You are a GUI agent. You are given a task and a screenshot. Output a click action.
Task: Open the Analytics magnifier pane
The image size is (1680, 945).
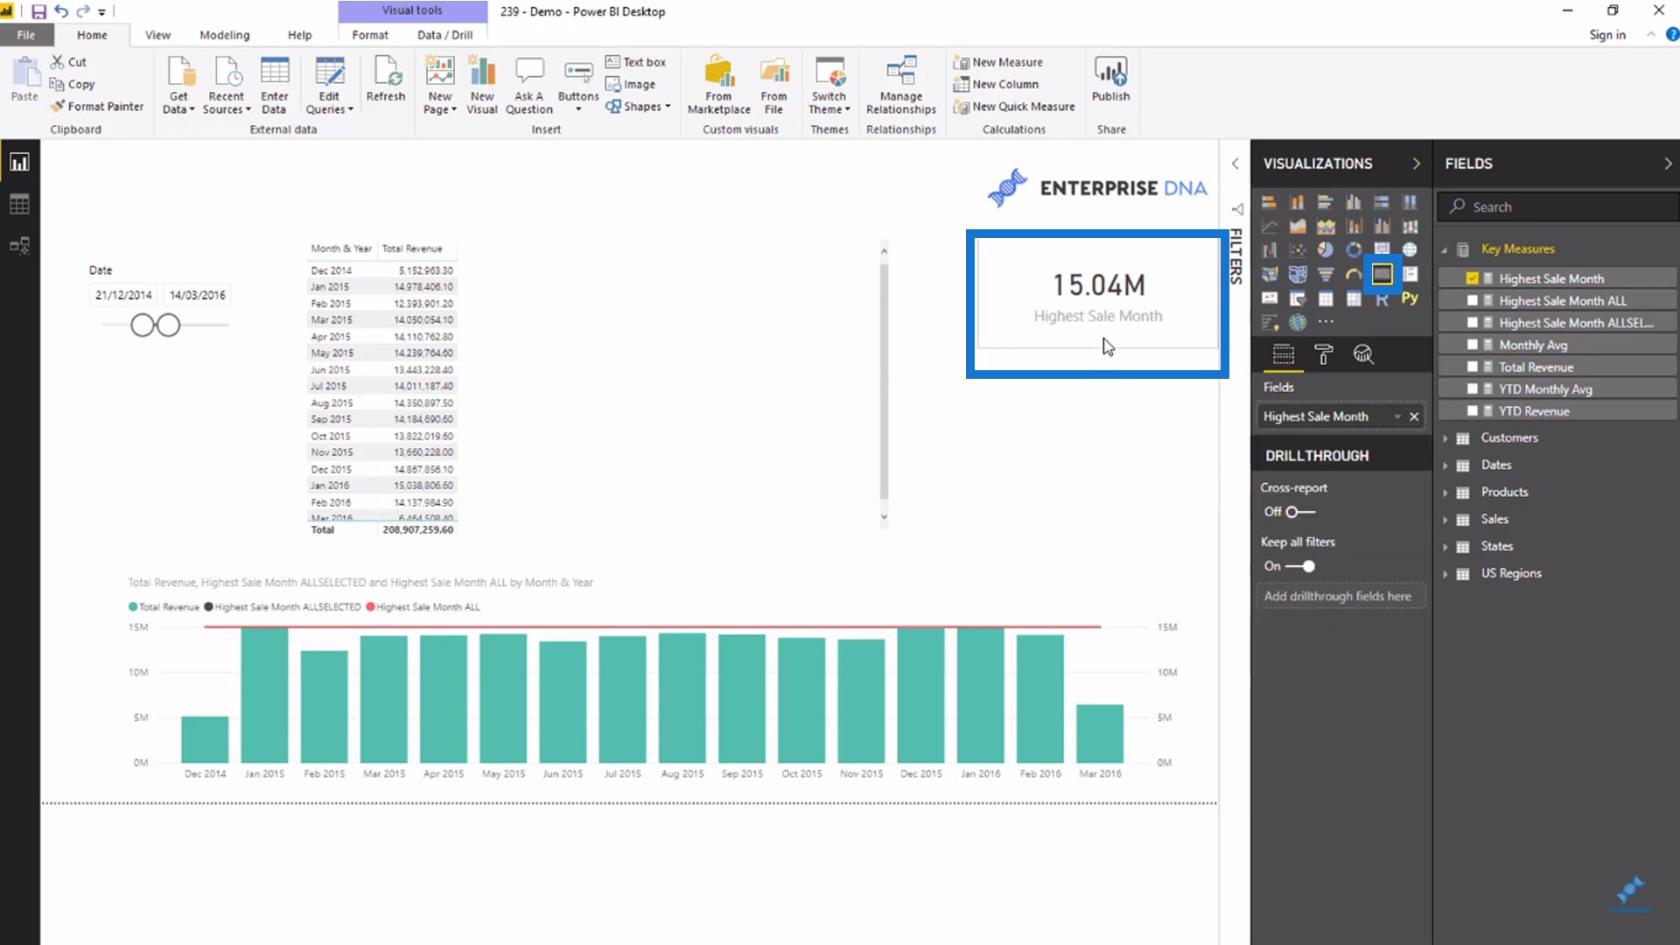1363,354
